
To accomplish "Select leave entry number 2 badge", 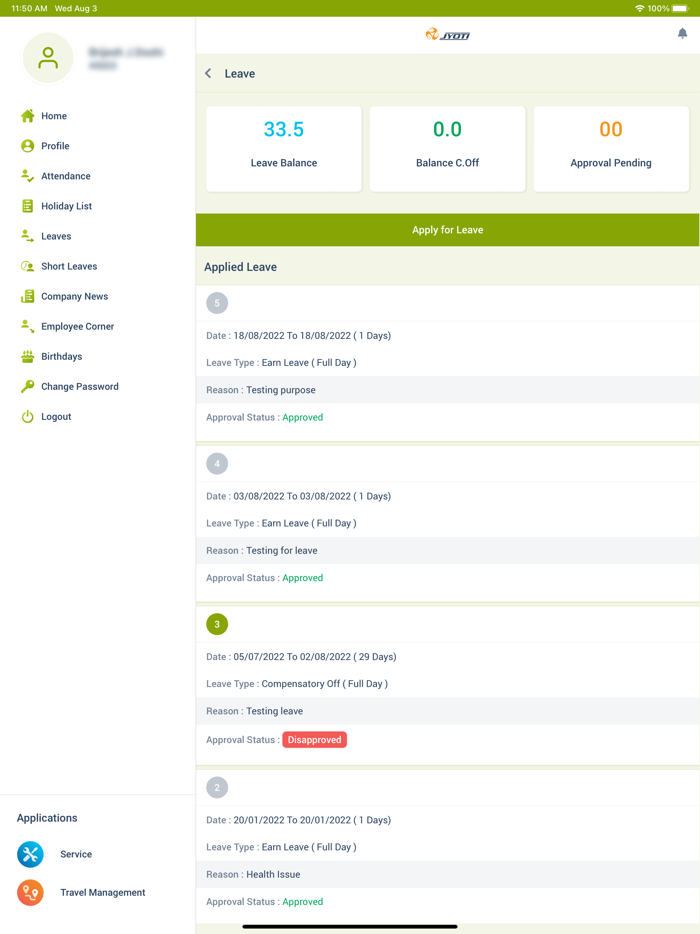I will click(x=217, y=787).
